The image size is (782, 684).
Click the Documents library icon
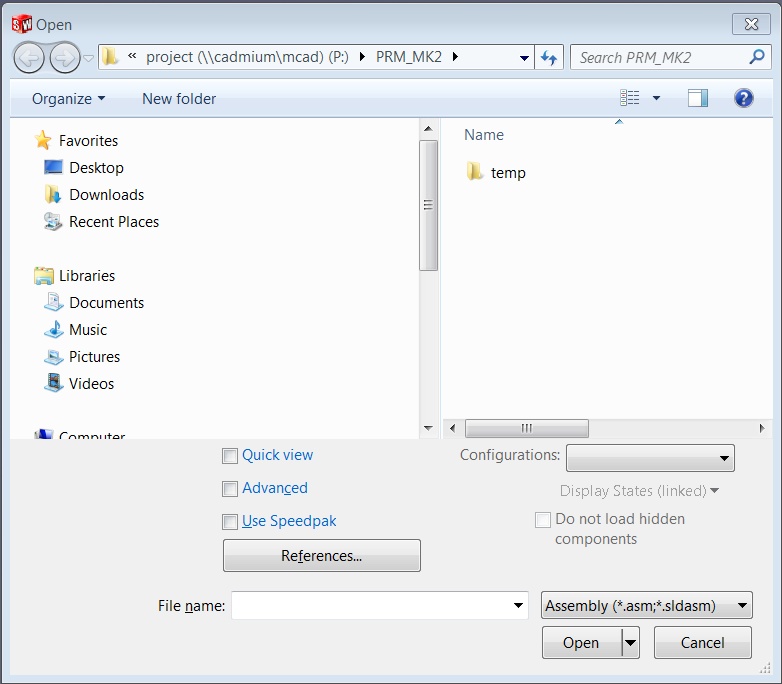[53, 302]
